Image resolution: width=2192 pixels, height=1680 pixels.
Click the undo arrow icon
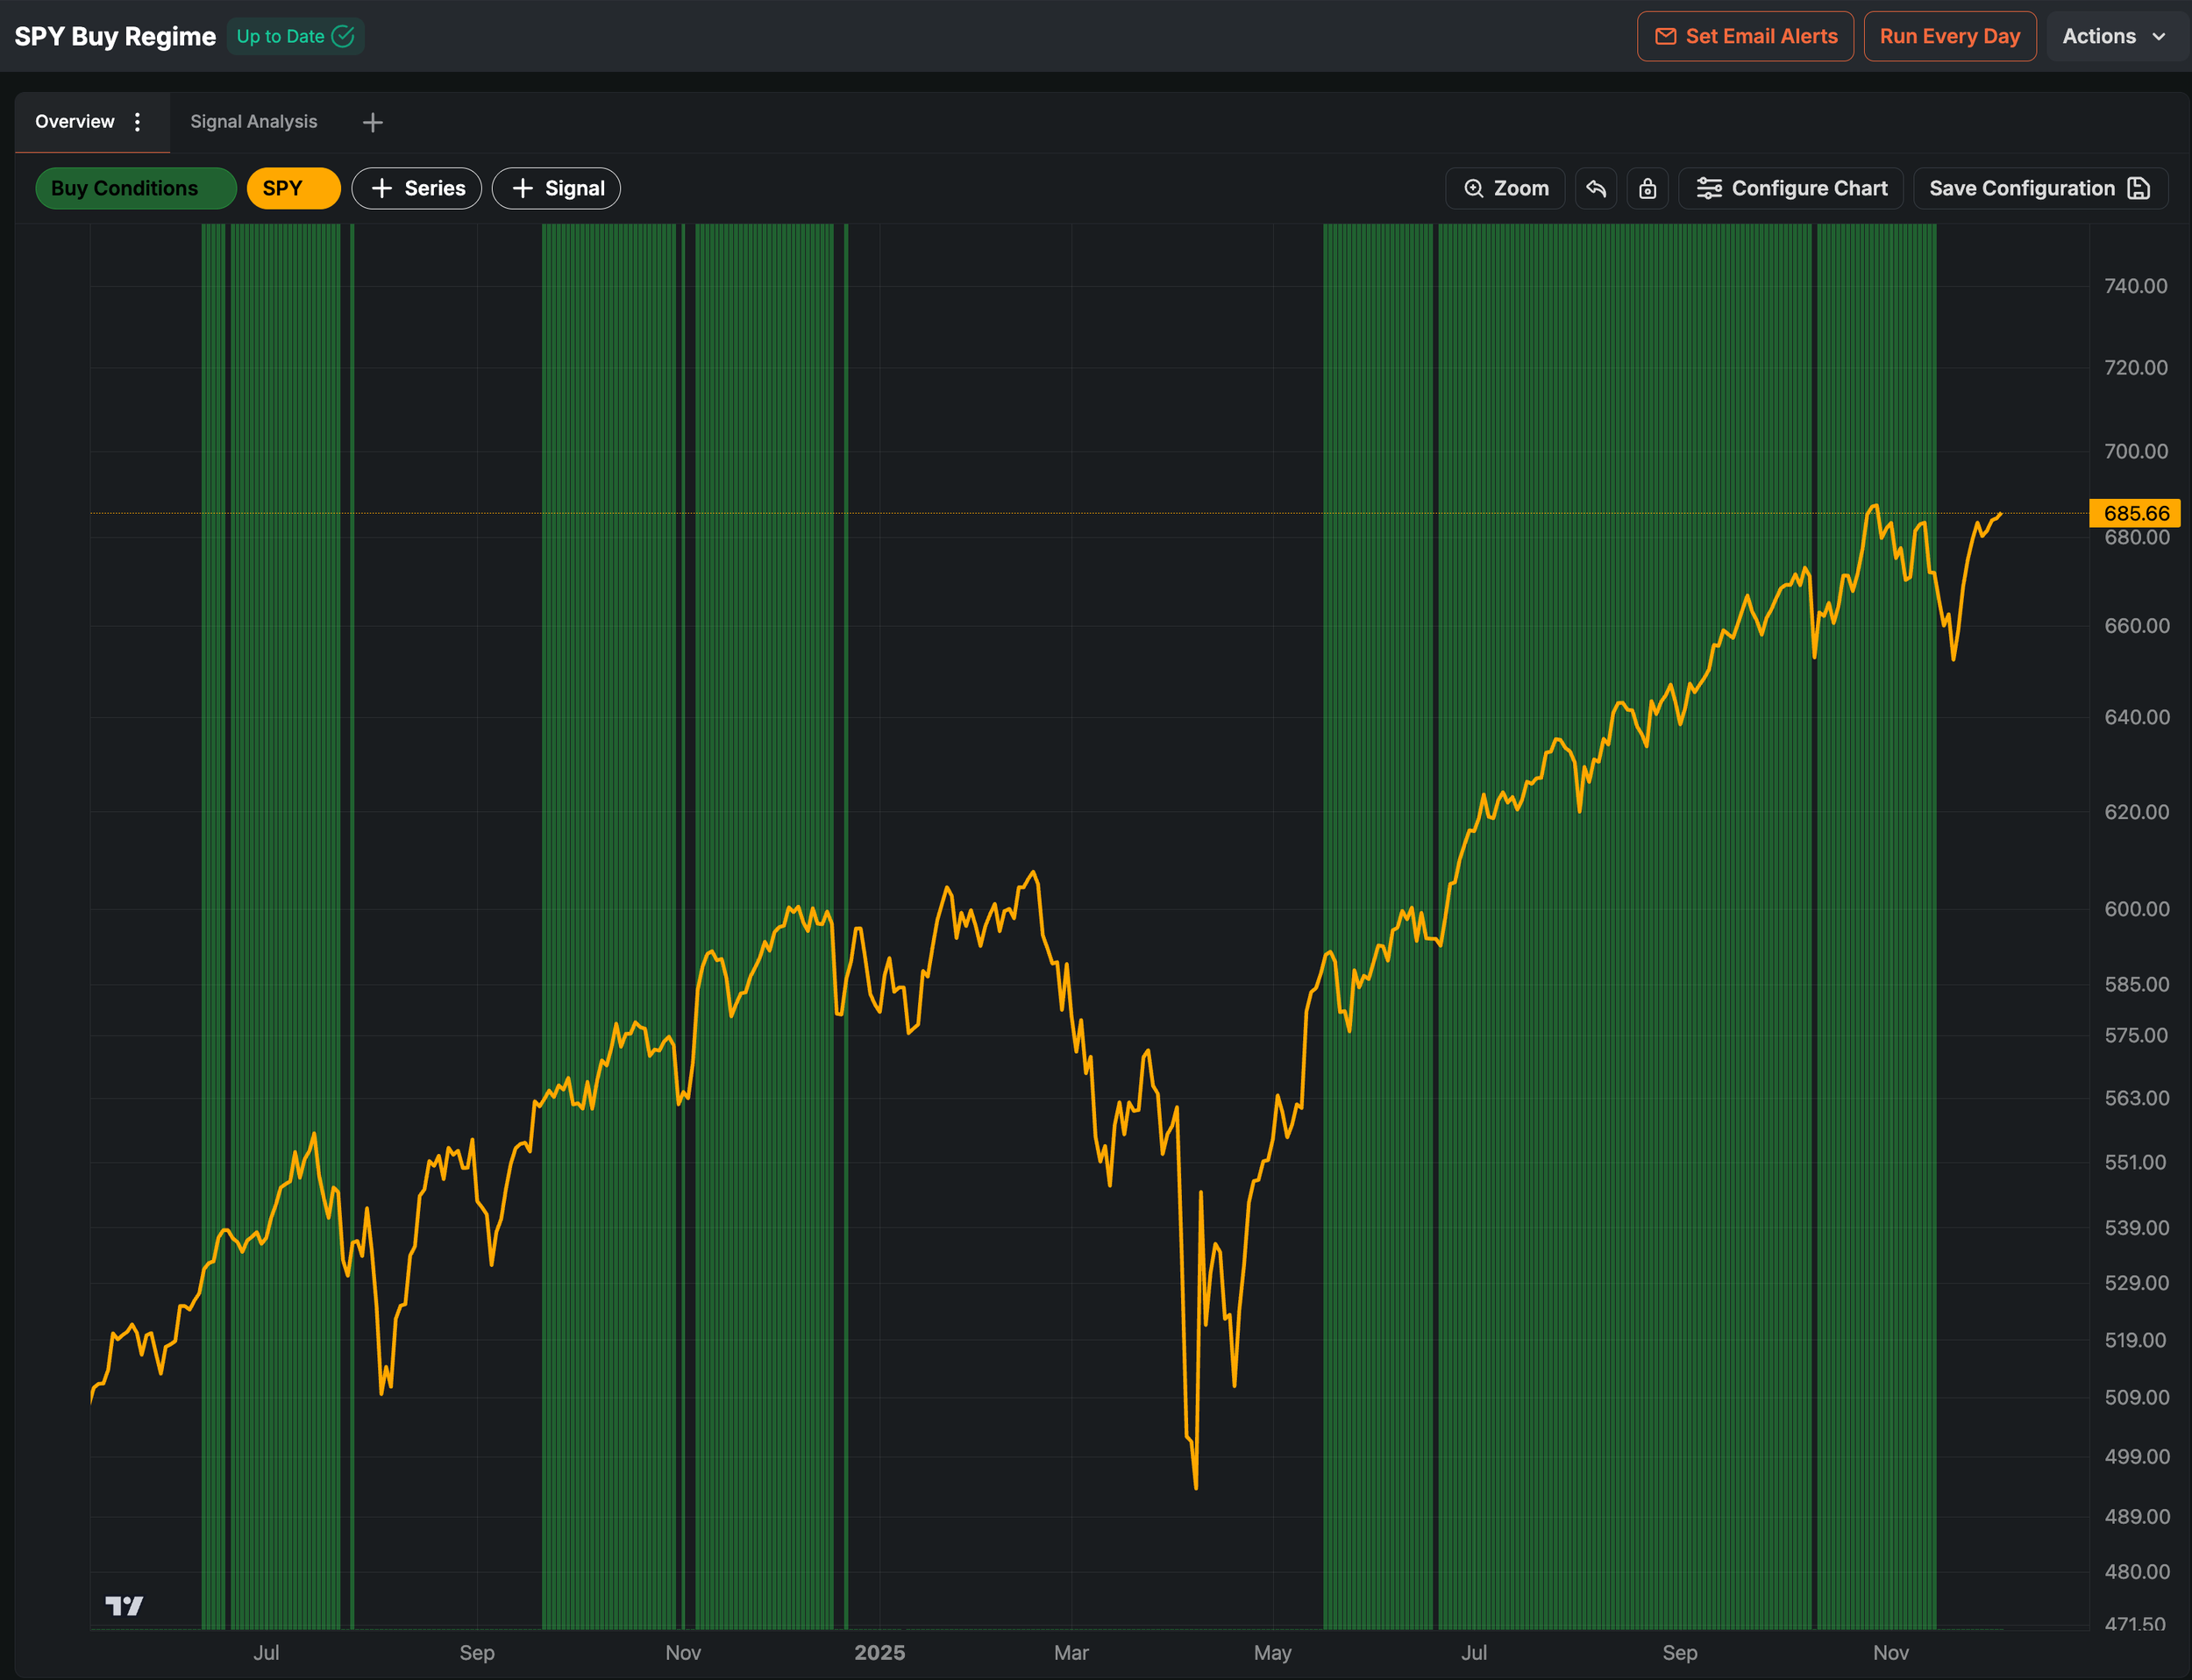(x=1595, y=188)
